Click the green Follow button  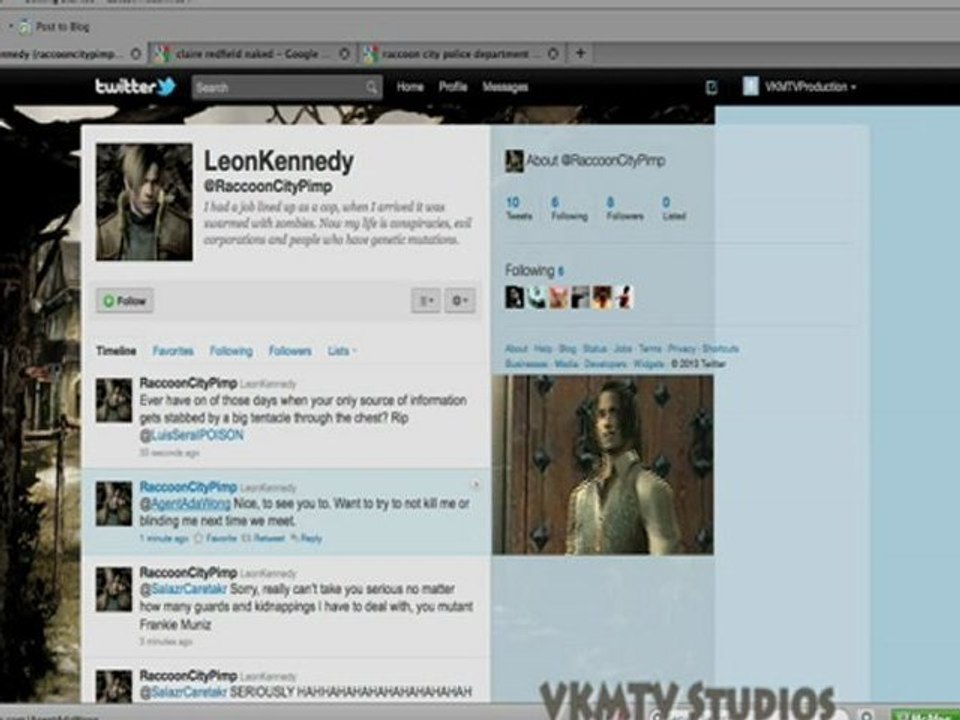[x=125, y=301]
